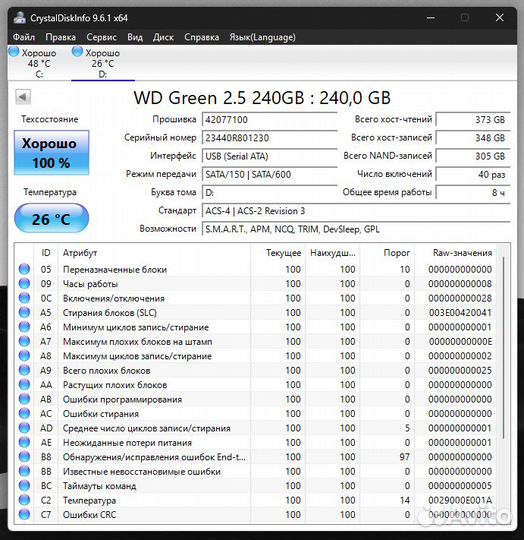Select row Таймауты команд
The image size is (524, 540).
(x=256, y=486)
